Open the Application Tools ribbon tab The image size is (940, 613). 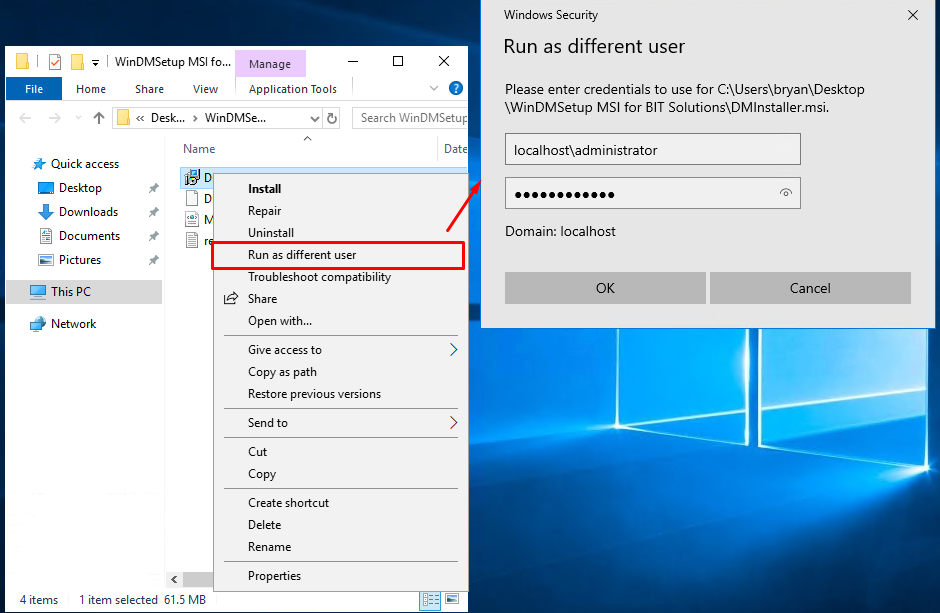(293, 89)
